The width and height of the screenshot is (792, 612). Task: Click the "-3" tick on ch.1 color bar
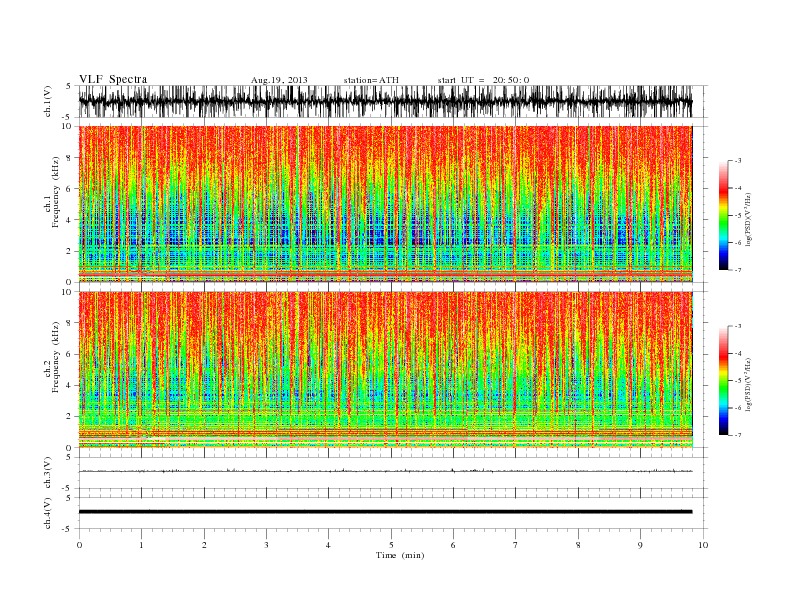(738, 161)
